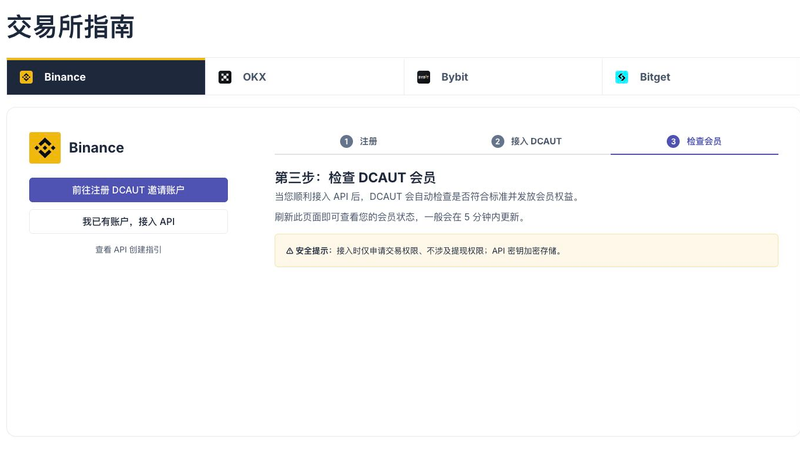
Task: Click the step 3 number circle
Action: (673, 141)
